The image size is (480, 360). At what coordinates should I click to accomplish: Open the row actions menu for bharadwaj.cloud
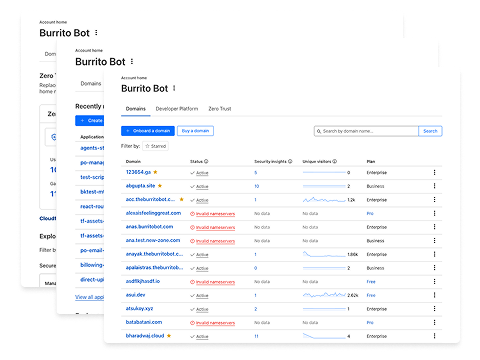point(434,336)
